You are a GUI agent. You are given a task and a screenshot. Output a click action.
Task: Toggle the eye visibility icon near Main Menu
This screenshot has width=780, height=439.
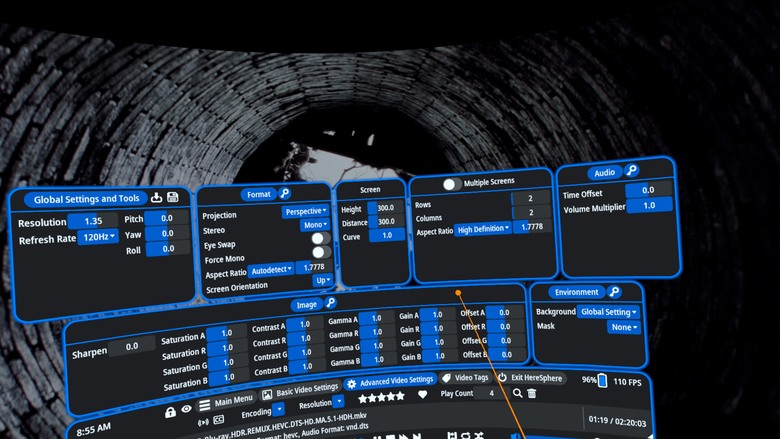pos(186,409)
